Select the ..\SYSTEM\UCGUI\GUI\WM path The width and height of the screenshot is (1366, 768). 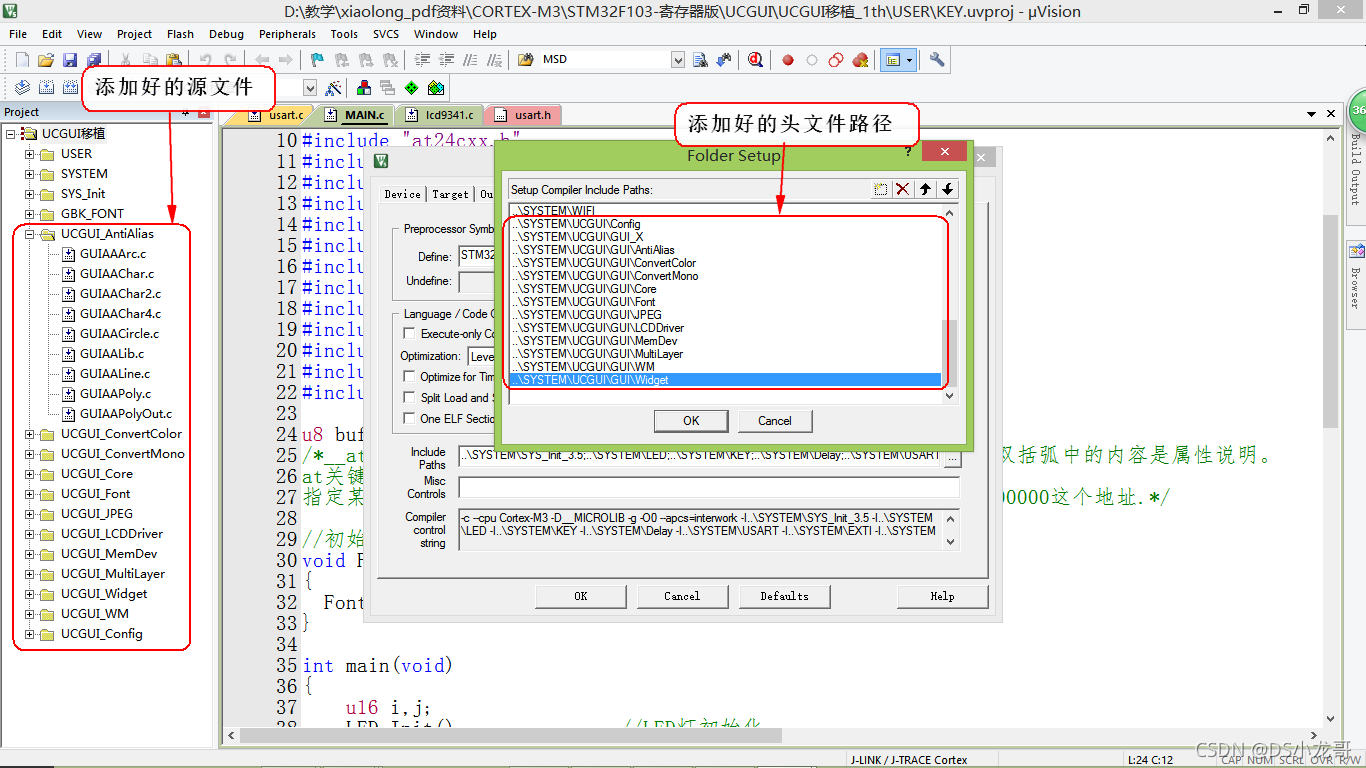click(x=725, y=367)
